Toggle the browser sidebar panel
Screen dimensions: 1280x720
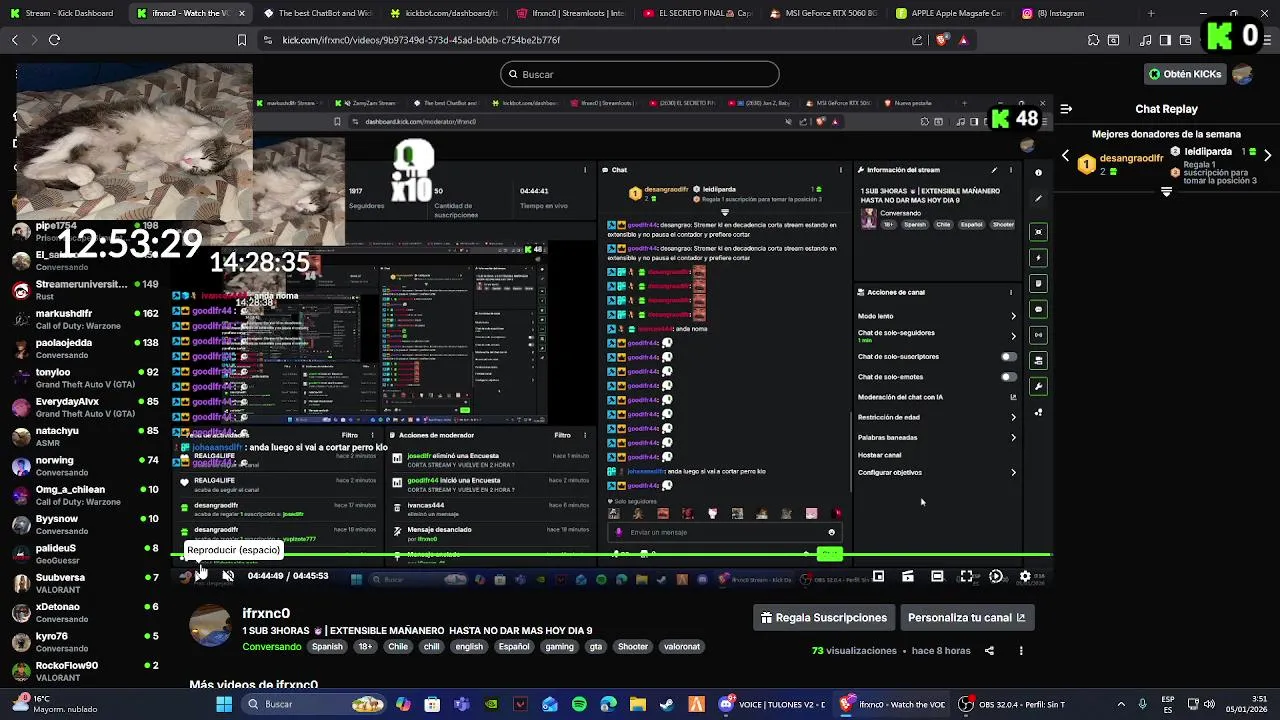tap(1165, 40)
